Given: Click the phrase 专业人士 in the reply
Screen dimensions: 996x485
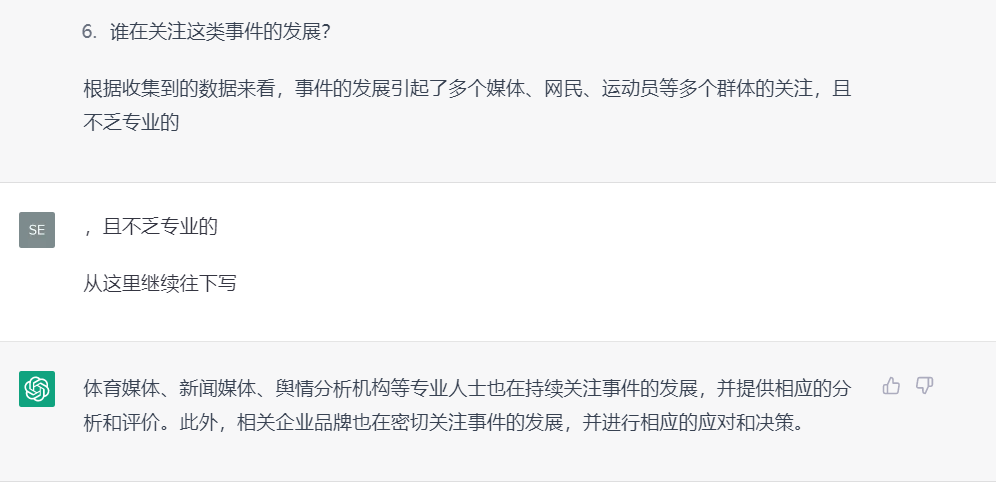Looking at the screenshot, I should [x=448, y=389].
